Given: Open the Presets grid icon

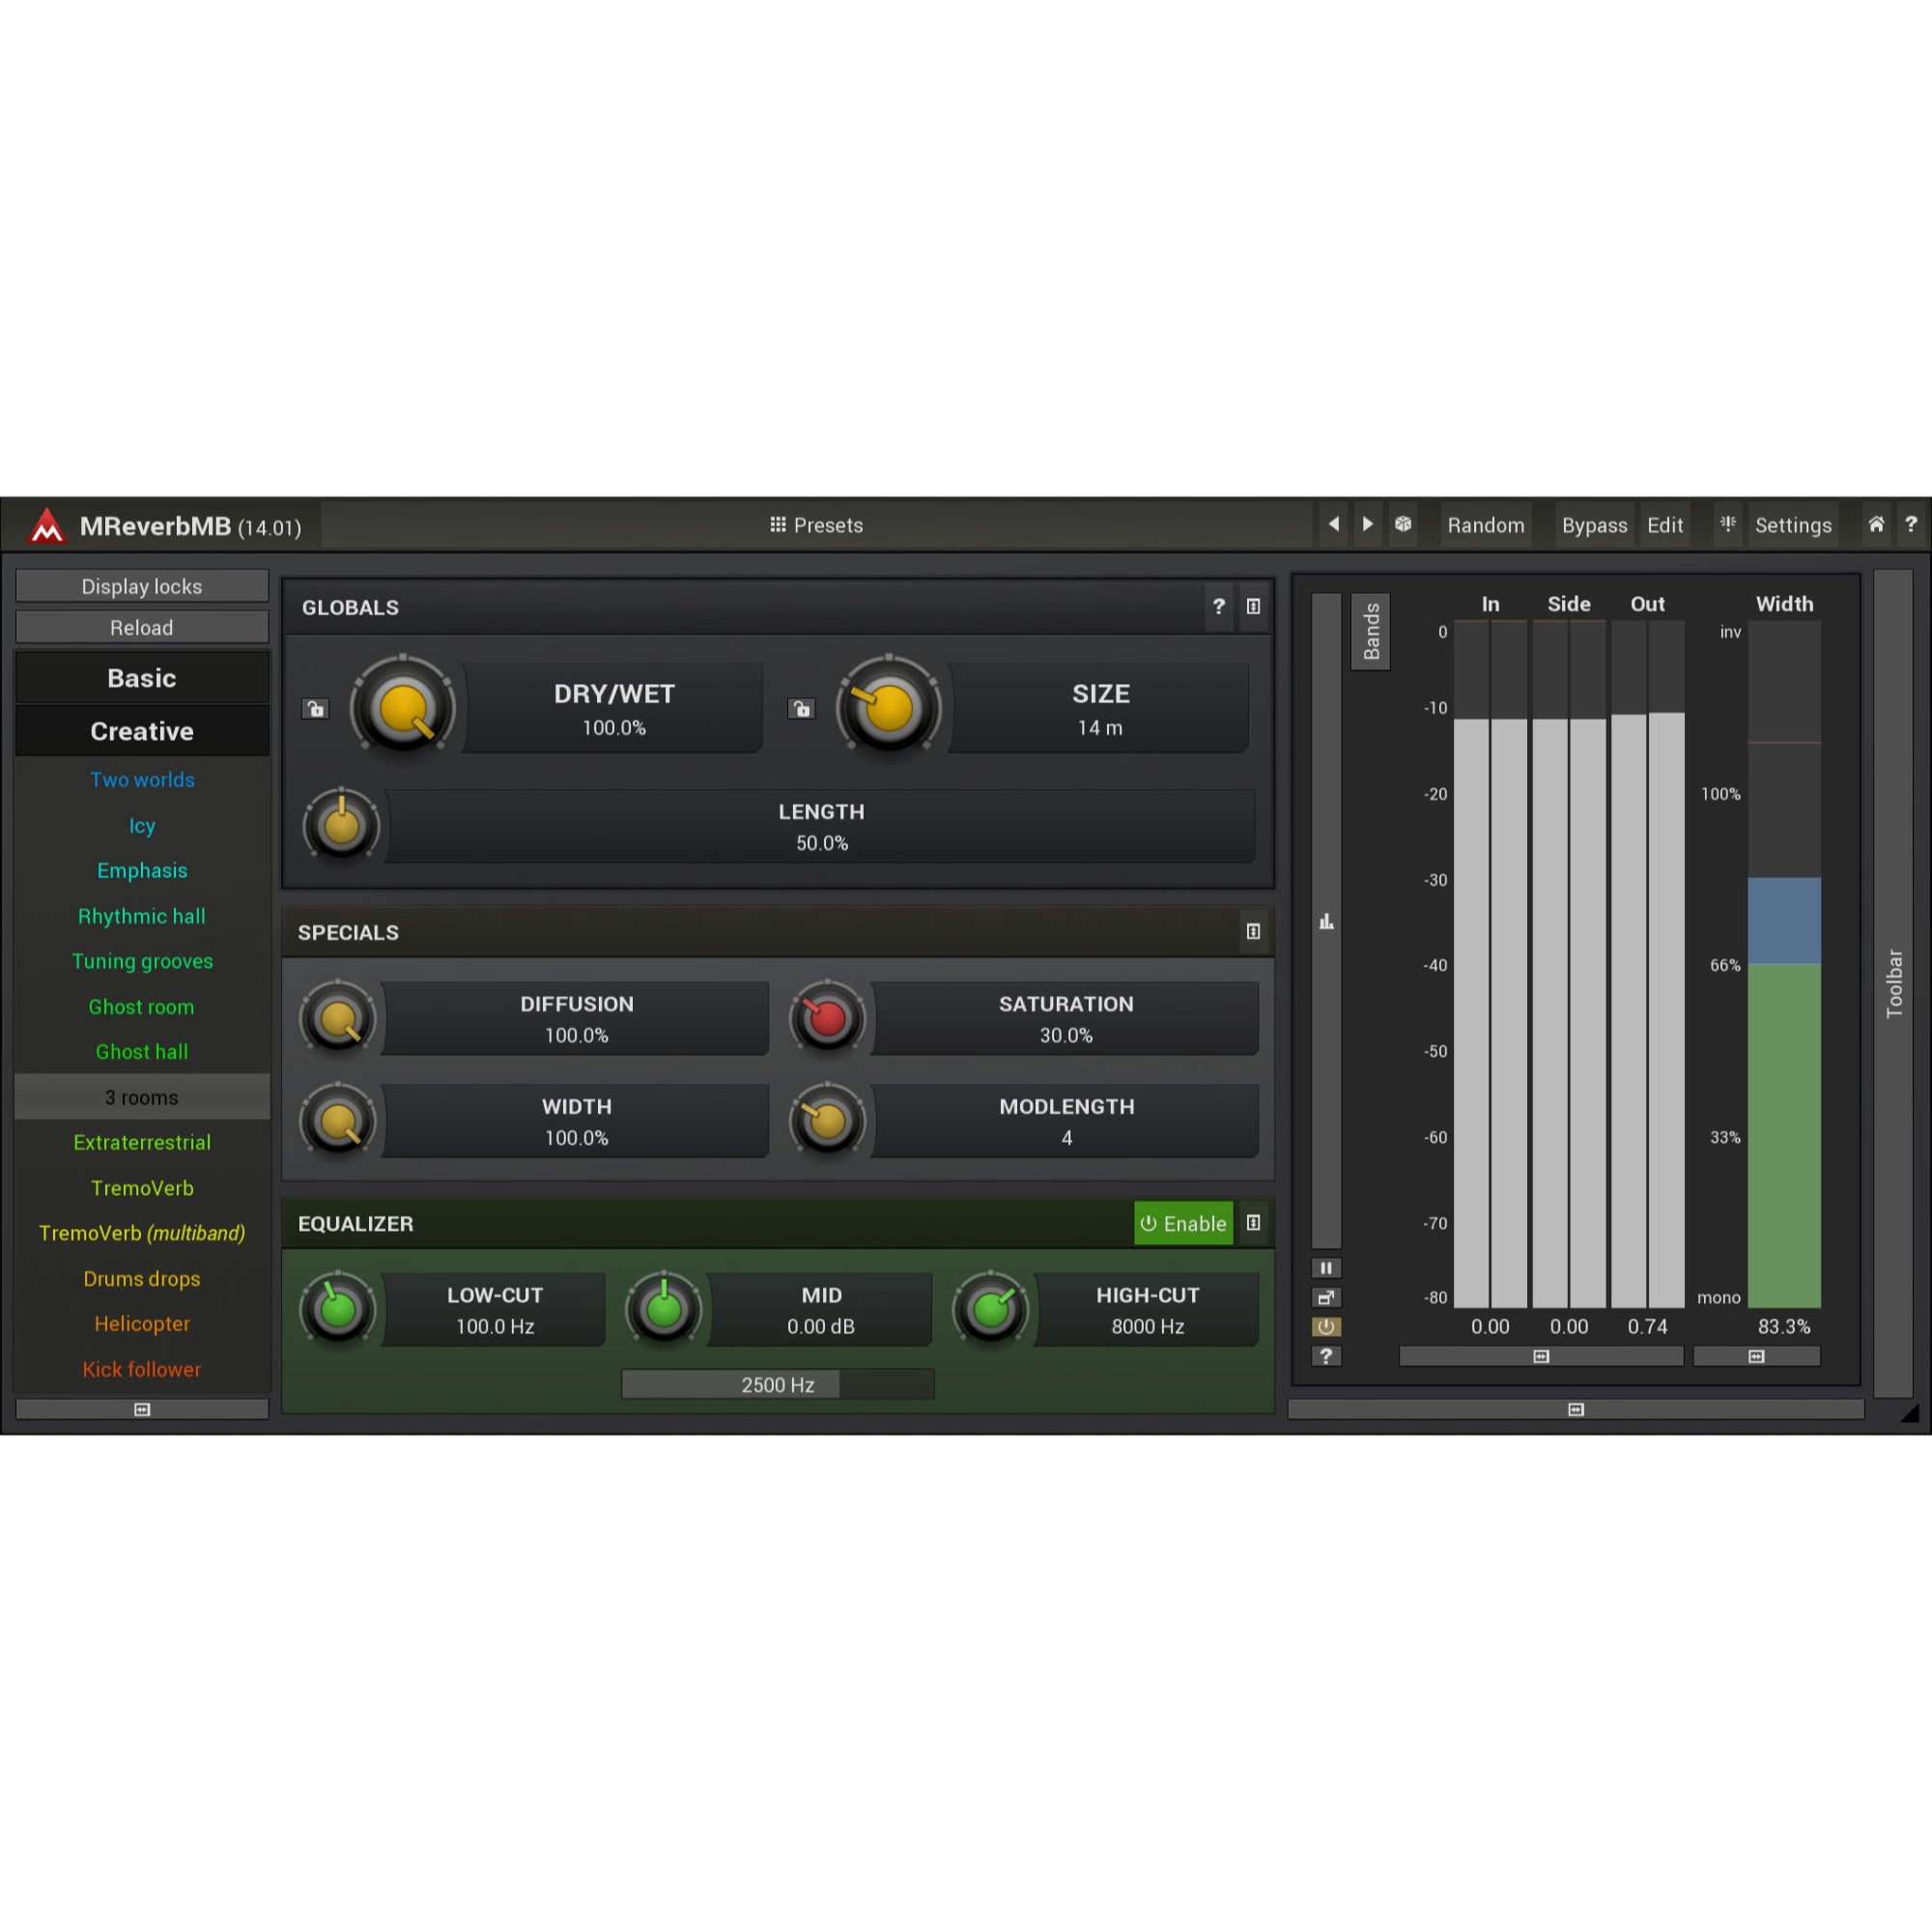Looking at the screenshot, I should click(x=777, y=524).
